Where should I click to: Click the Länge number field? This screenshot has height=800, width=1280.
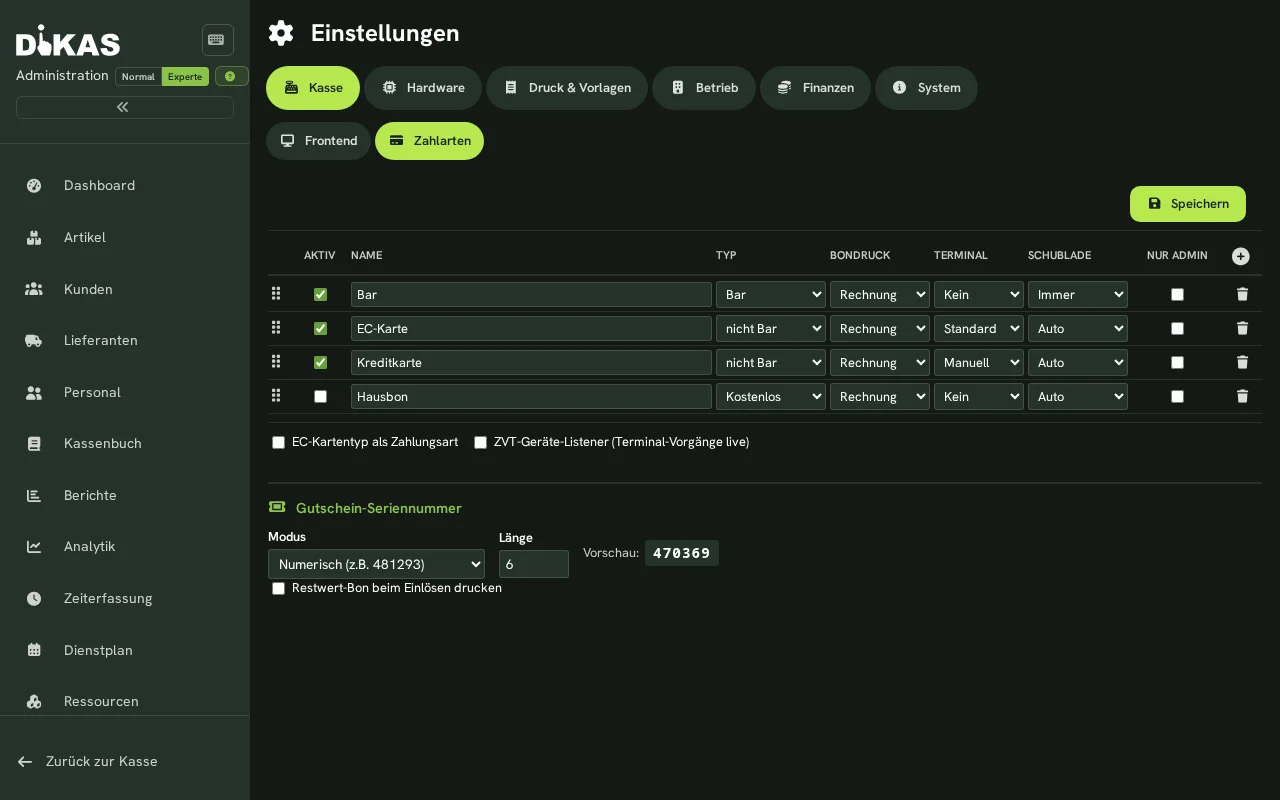point(534,564)
